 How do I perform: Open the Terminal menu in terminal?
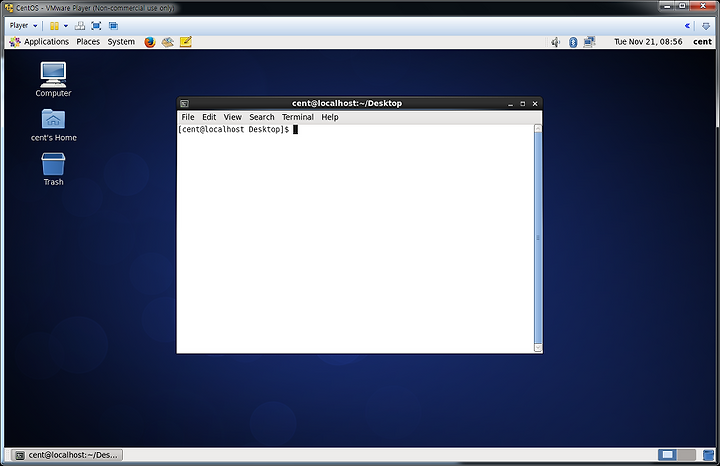tap(298, 117)
